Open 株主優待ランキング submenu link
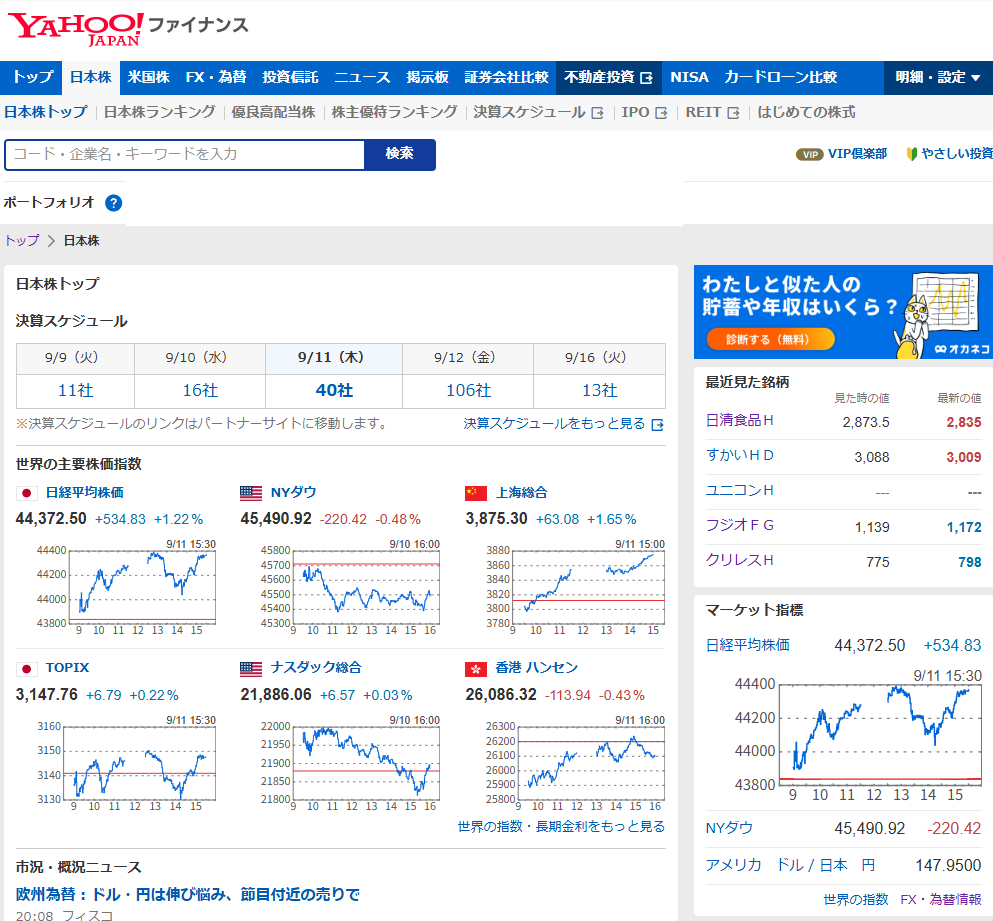This screenshot has height=921, width=993. click(x=395, y=112)
